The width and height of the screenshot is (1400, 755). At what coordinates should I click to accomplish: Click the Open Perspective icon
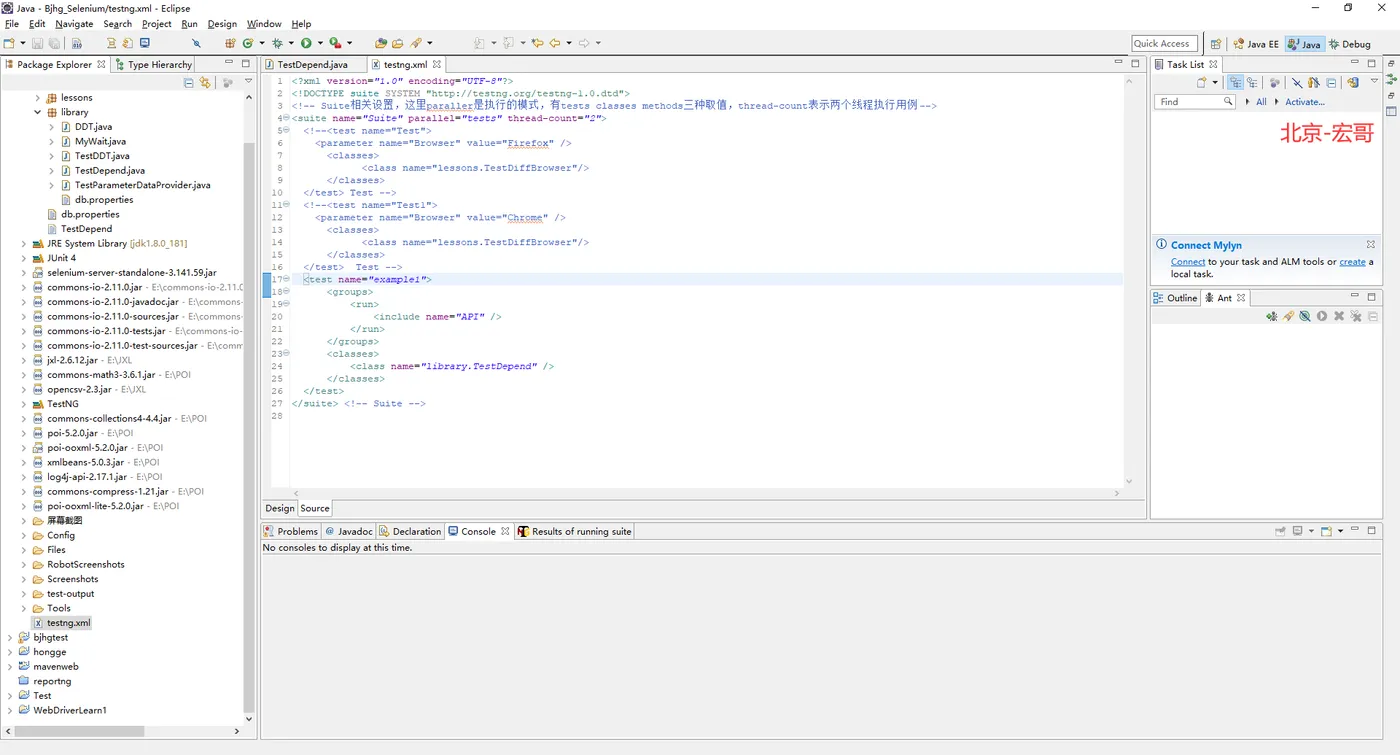tap(1215, 44)
